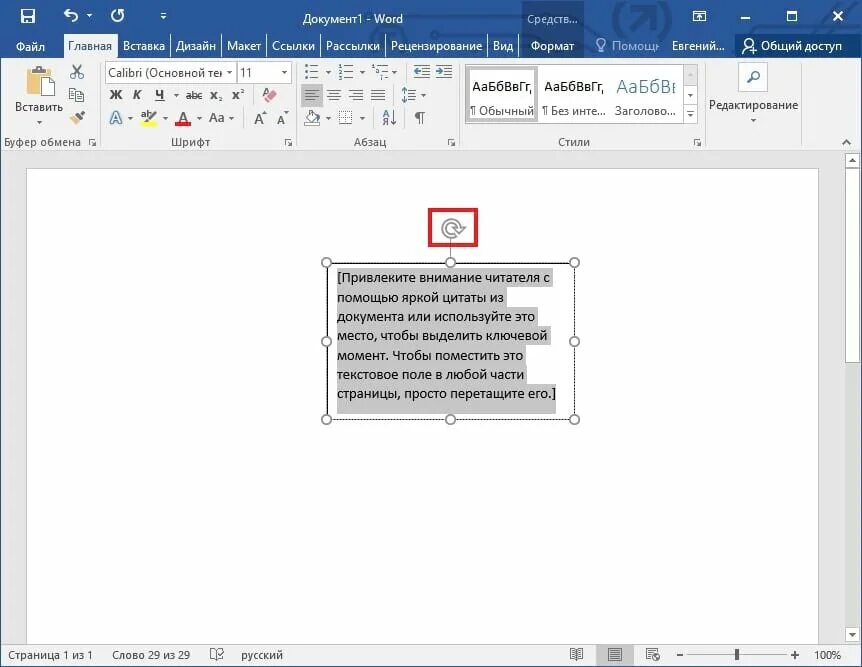Switch to the Дизайн tab

(196, 46)
